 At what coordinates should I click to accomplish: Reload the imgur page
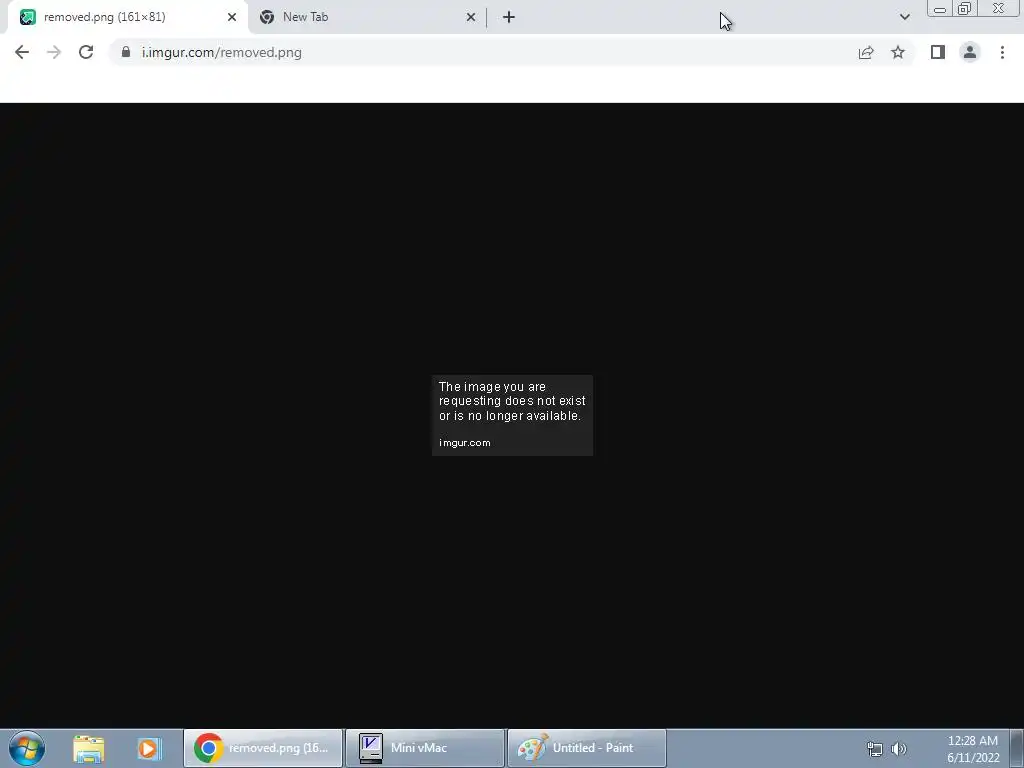pyautogui.click(x=86, y=52)
